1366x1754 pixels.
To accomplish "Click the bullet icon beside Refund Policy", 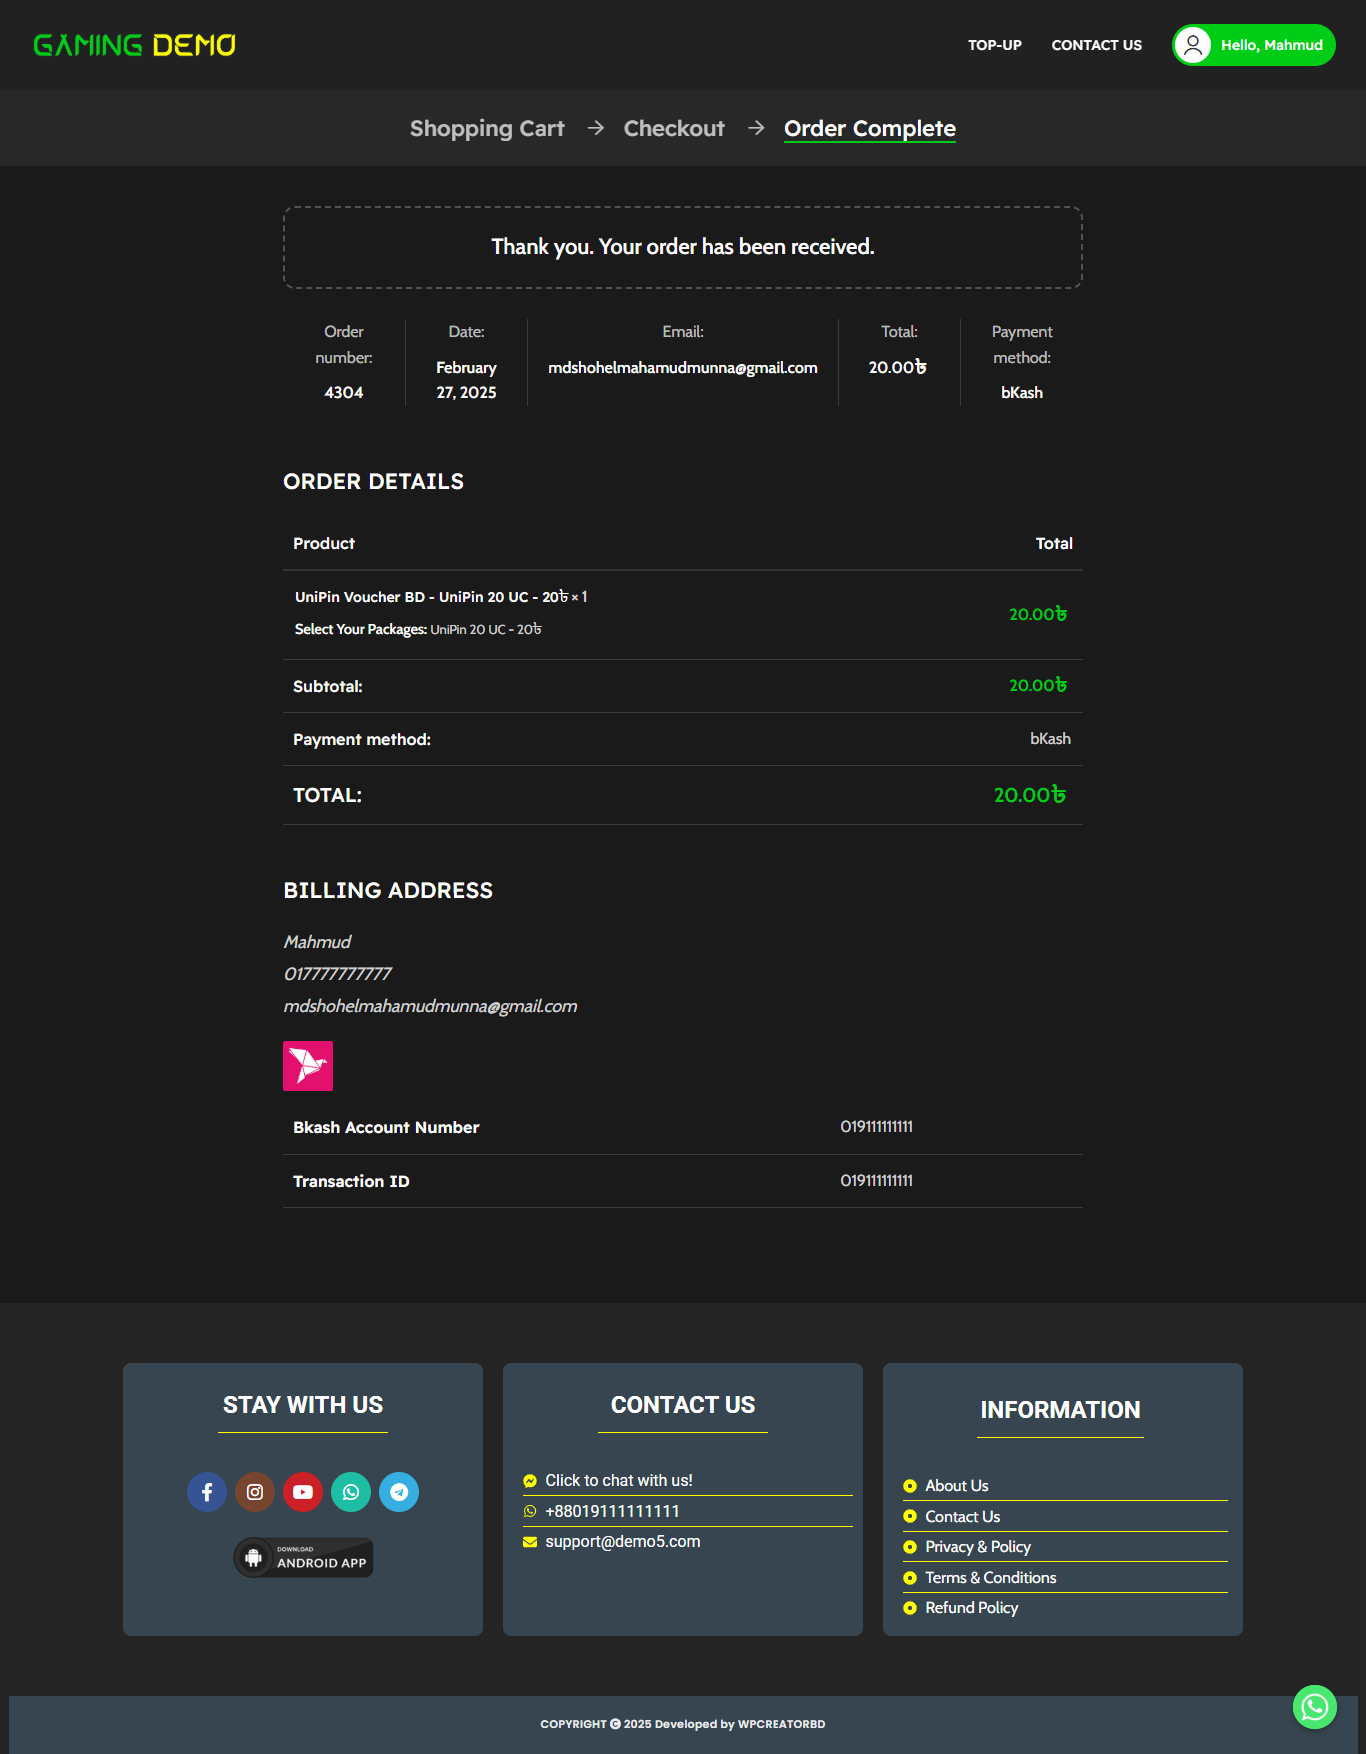I will tap(910, 1608).
